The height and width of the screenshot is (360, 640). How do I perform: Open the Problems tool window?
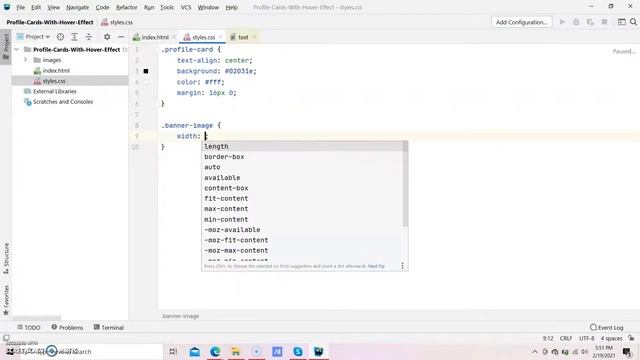tap(67, 327)
